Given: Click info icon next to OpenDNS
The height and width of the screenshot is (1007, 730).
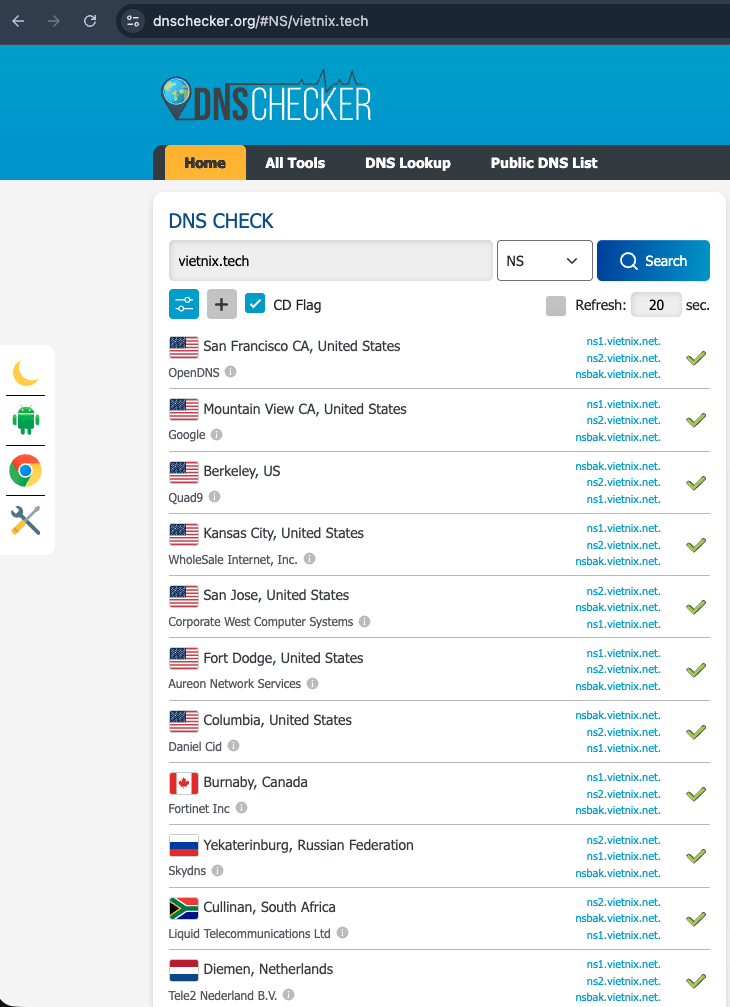Looking at the screenshot, I should [231, 372].
